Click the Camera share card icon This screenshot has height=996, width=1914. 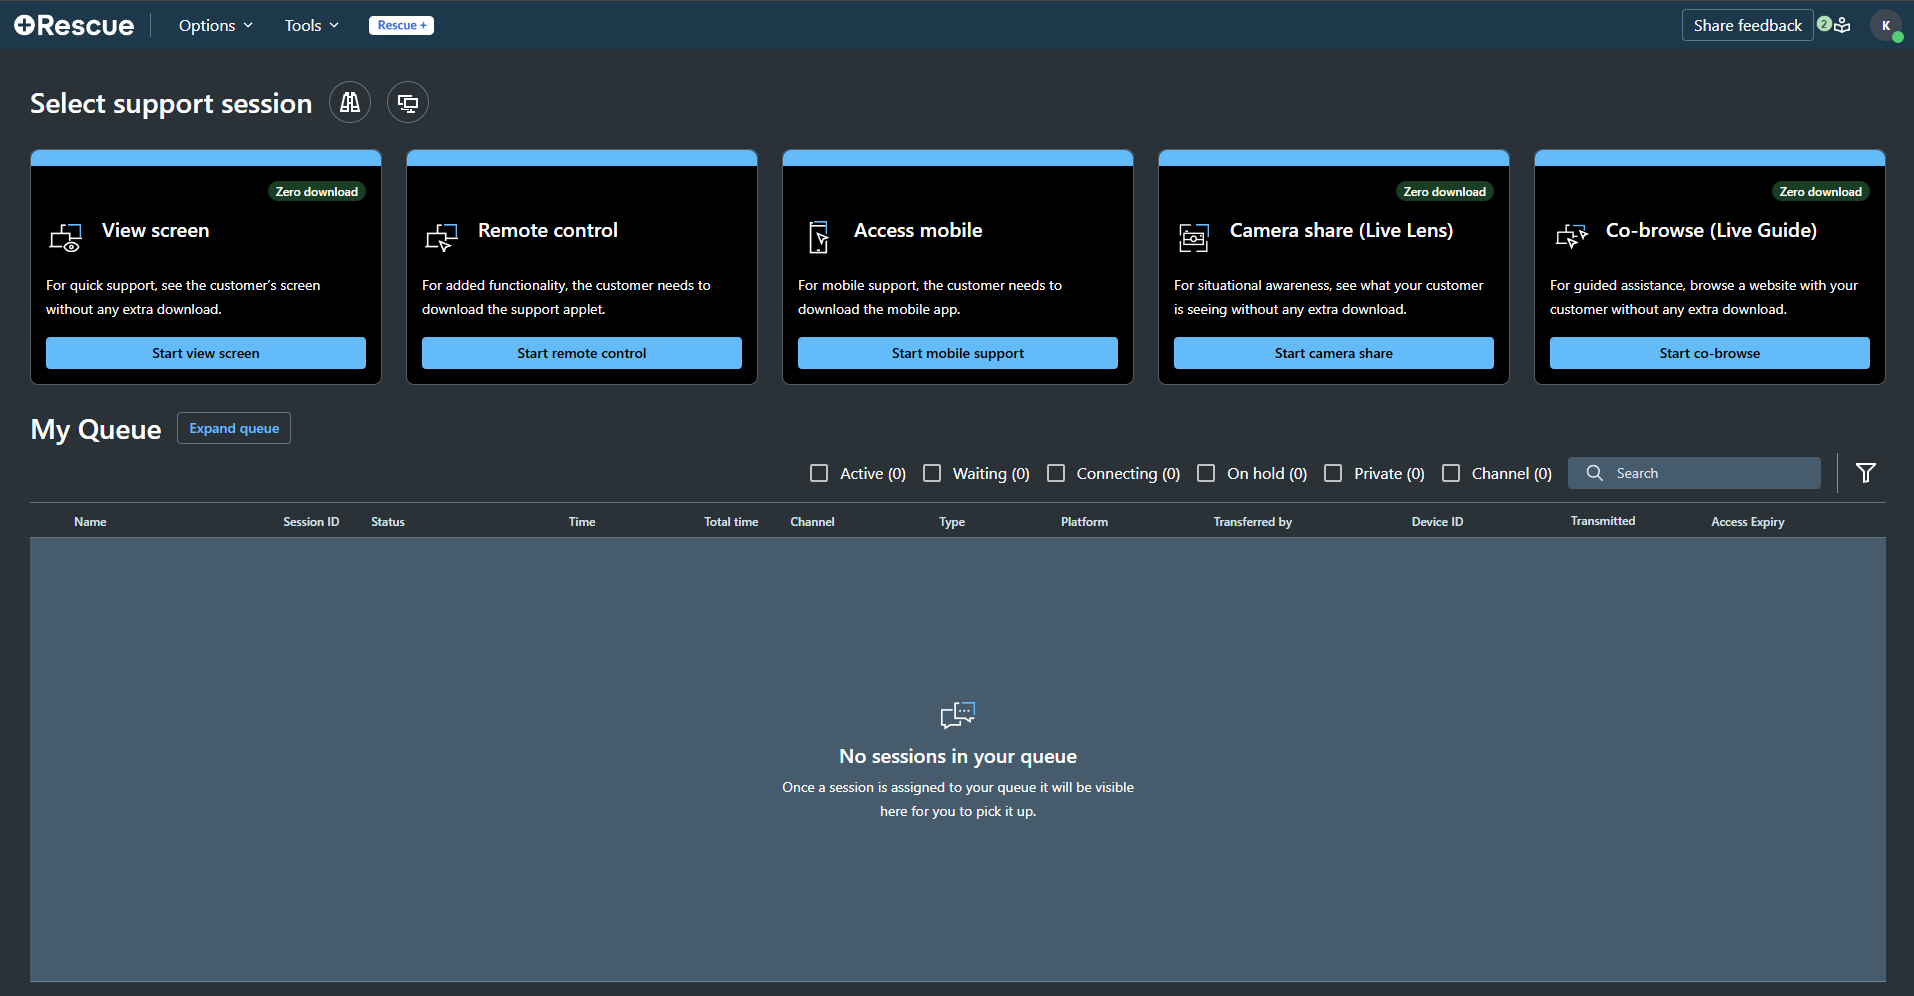(1194, 237)
